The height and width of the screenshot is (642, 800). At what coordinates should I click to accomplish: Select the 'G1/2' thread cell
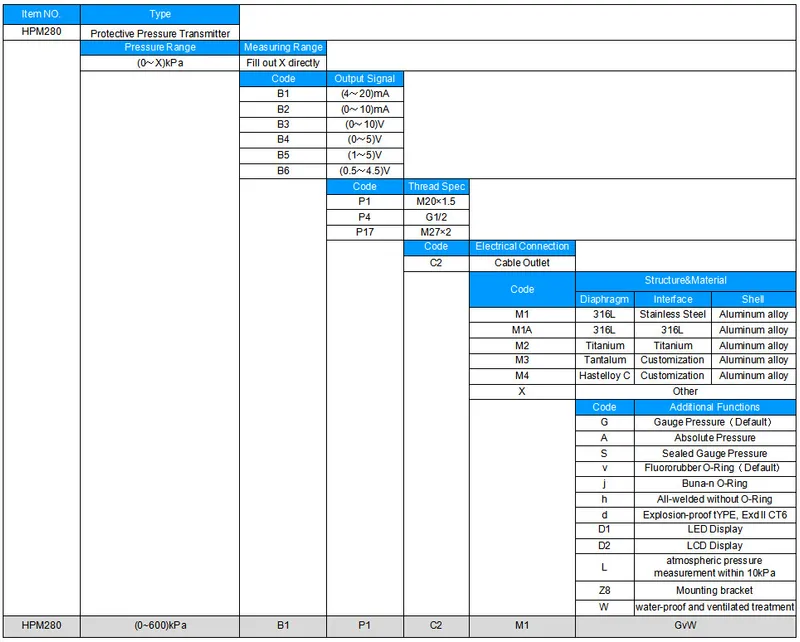click(x=436, y=217)
